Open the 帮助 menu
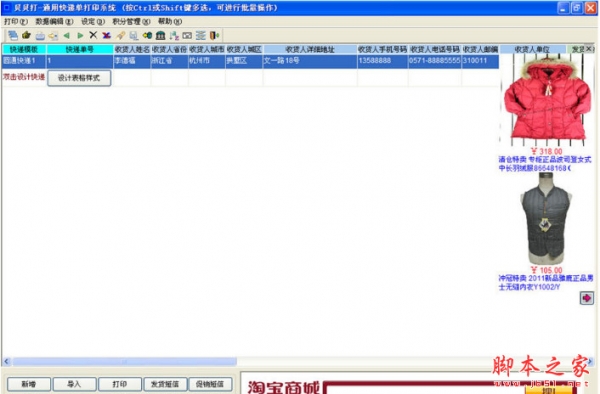 click(170, 21)
